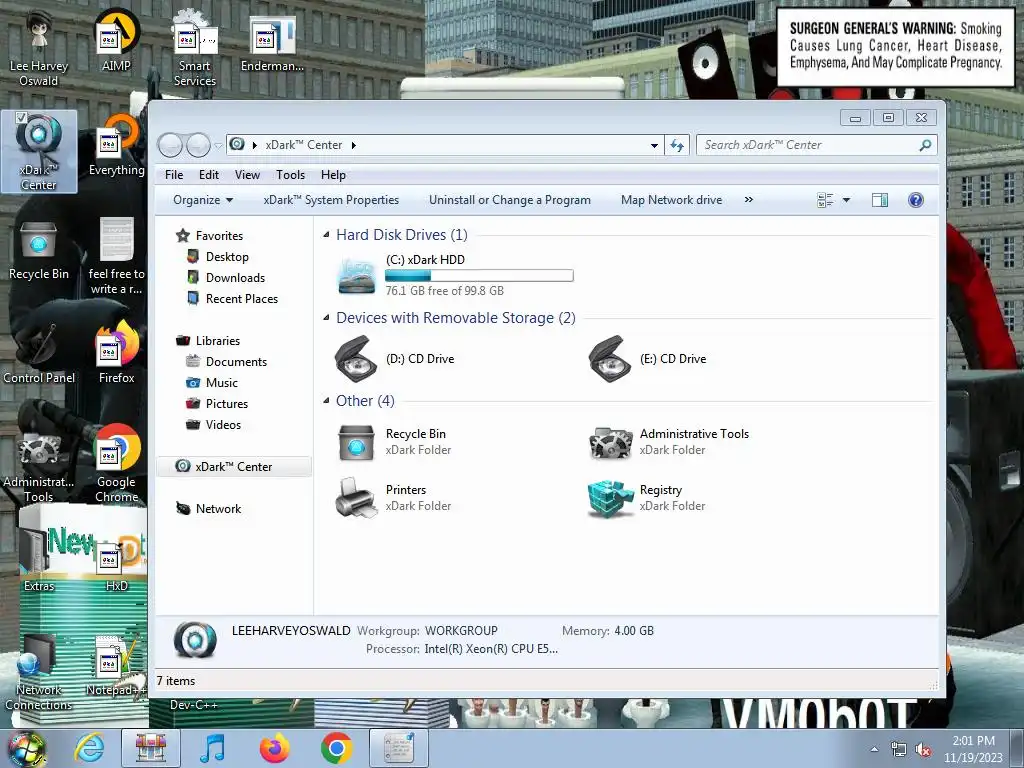This screenshot has height=768, width=1024.
Task: Select the AIMP desktop icon
Action: point(116,41)
